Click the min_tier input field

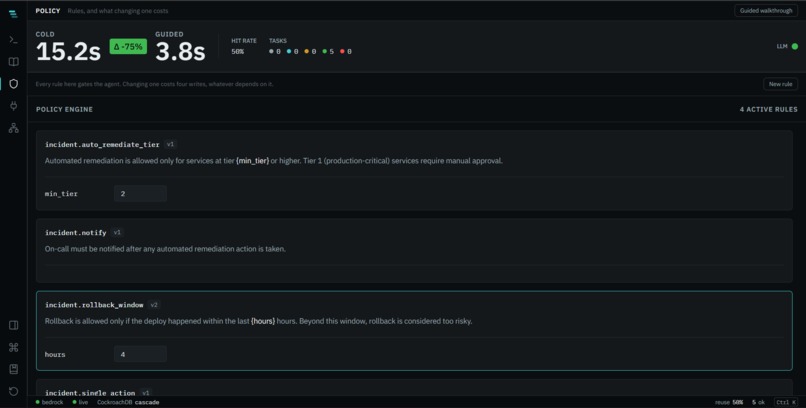[140, 194]
